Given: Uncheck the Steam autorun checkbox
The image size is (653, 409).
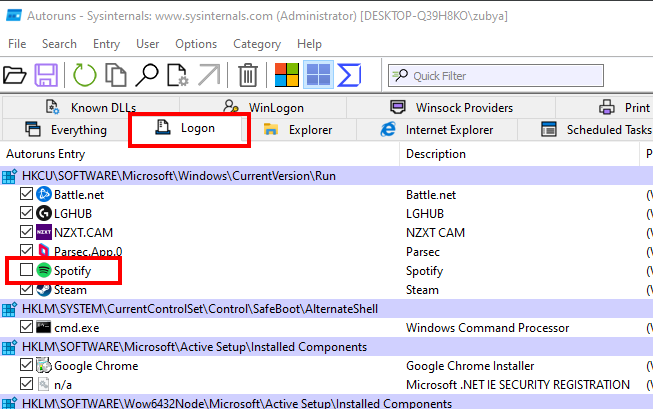Looking at the screenshot, I should click(26, 289).
